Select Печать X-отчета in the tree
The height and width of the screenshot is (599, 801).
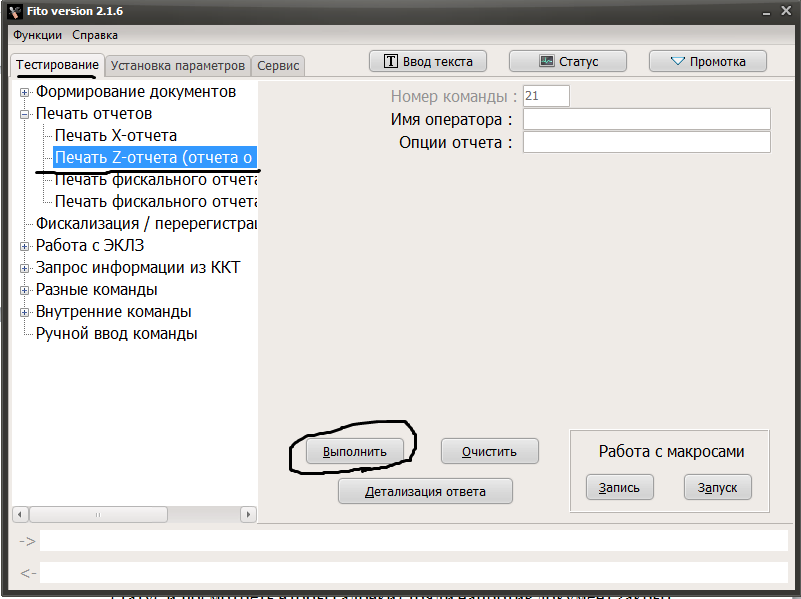click(116, 136)
